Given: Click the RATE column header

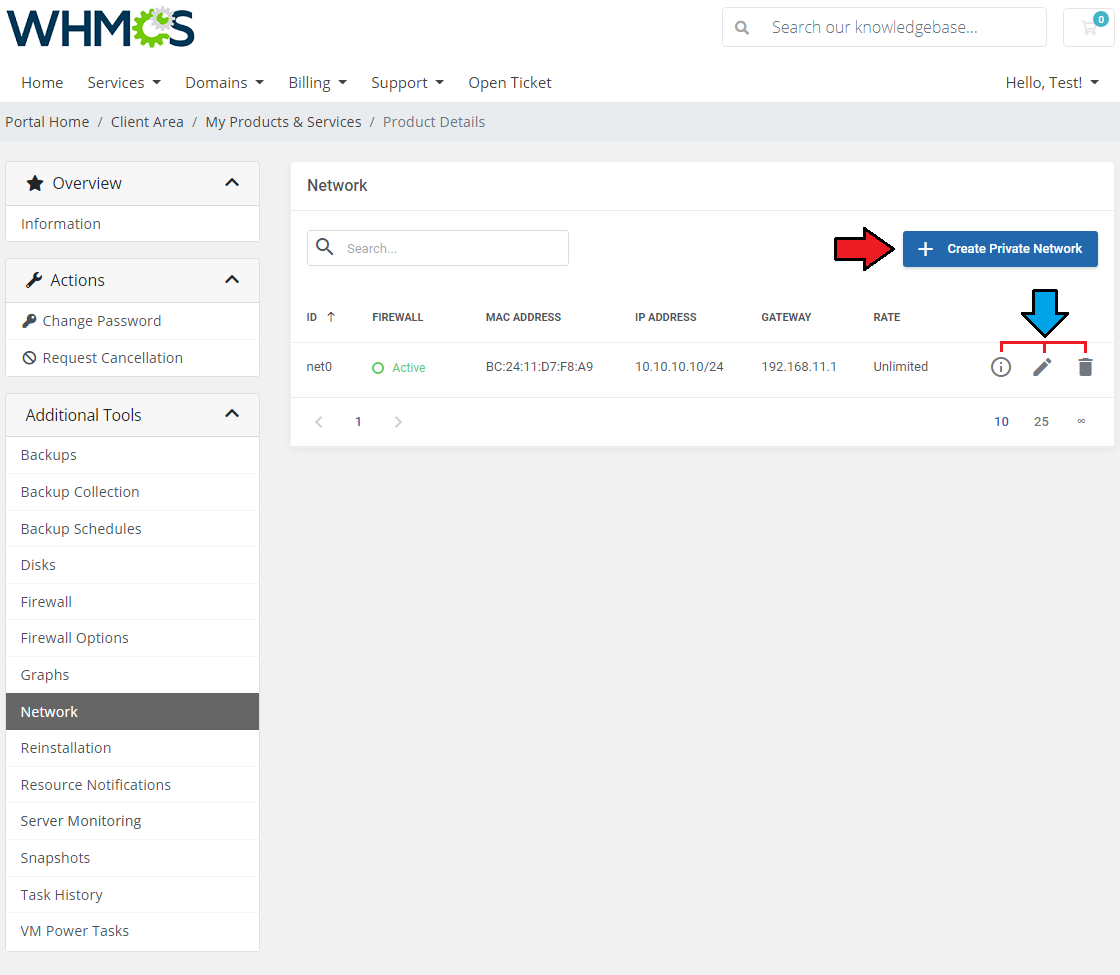Looking at the screenshot, I should pyautogui.click(x=886, y=317).
